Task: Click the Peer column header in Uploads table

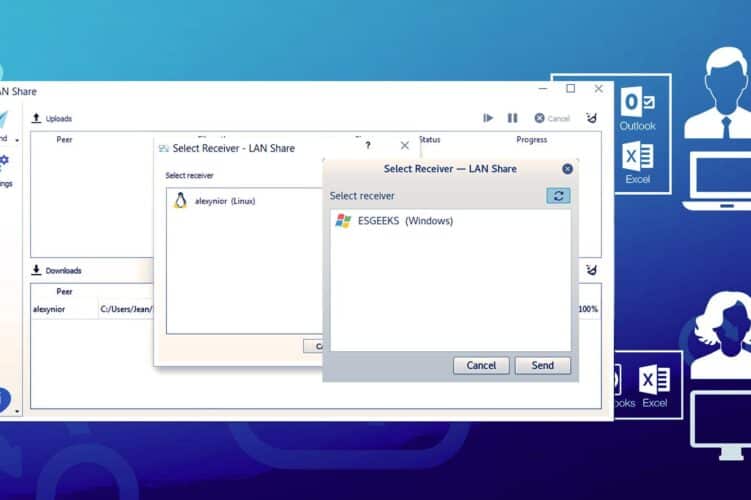Action: (64, 139)
